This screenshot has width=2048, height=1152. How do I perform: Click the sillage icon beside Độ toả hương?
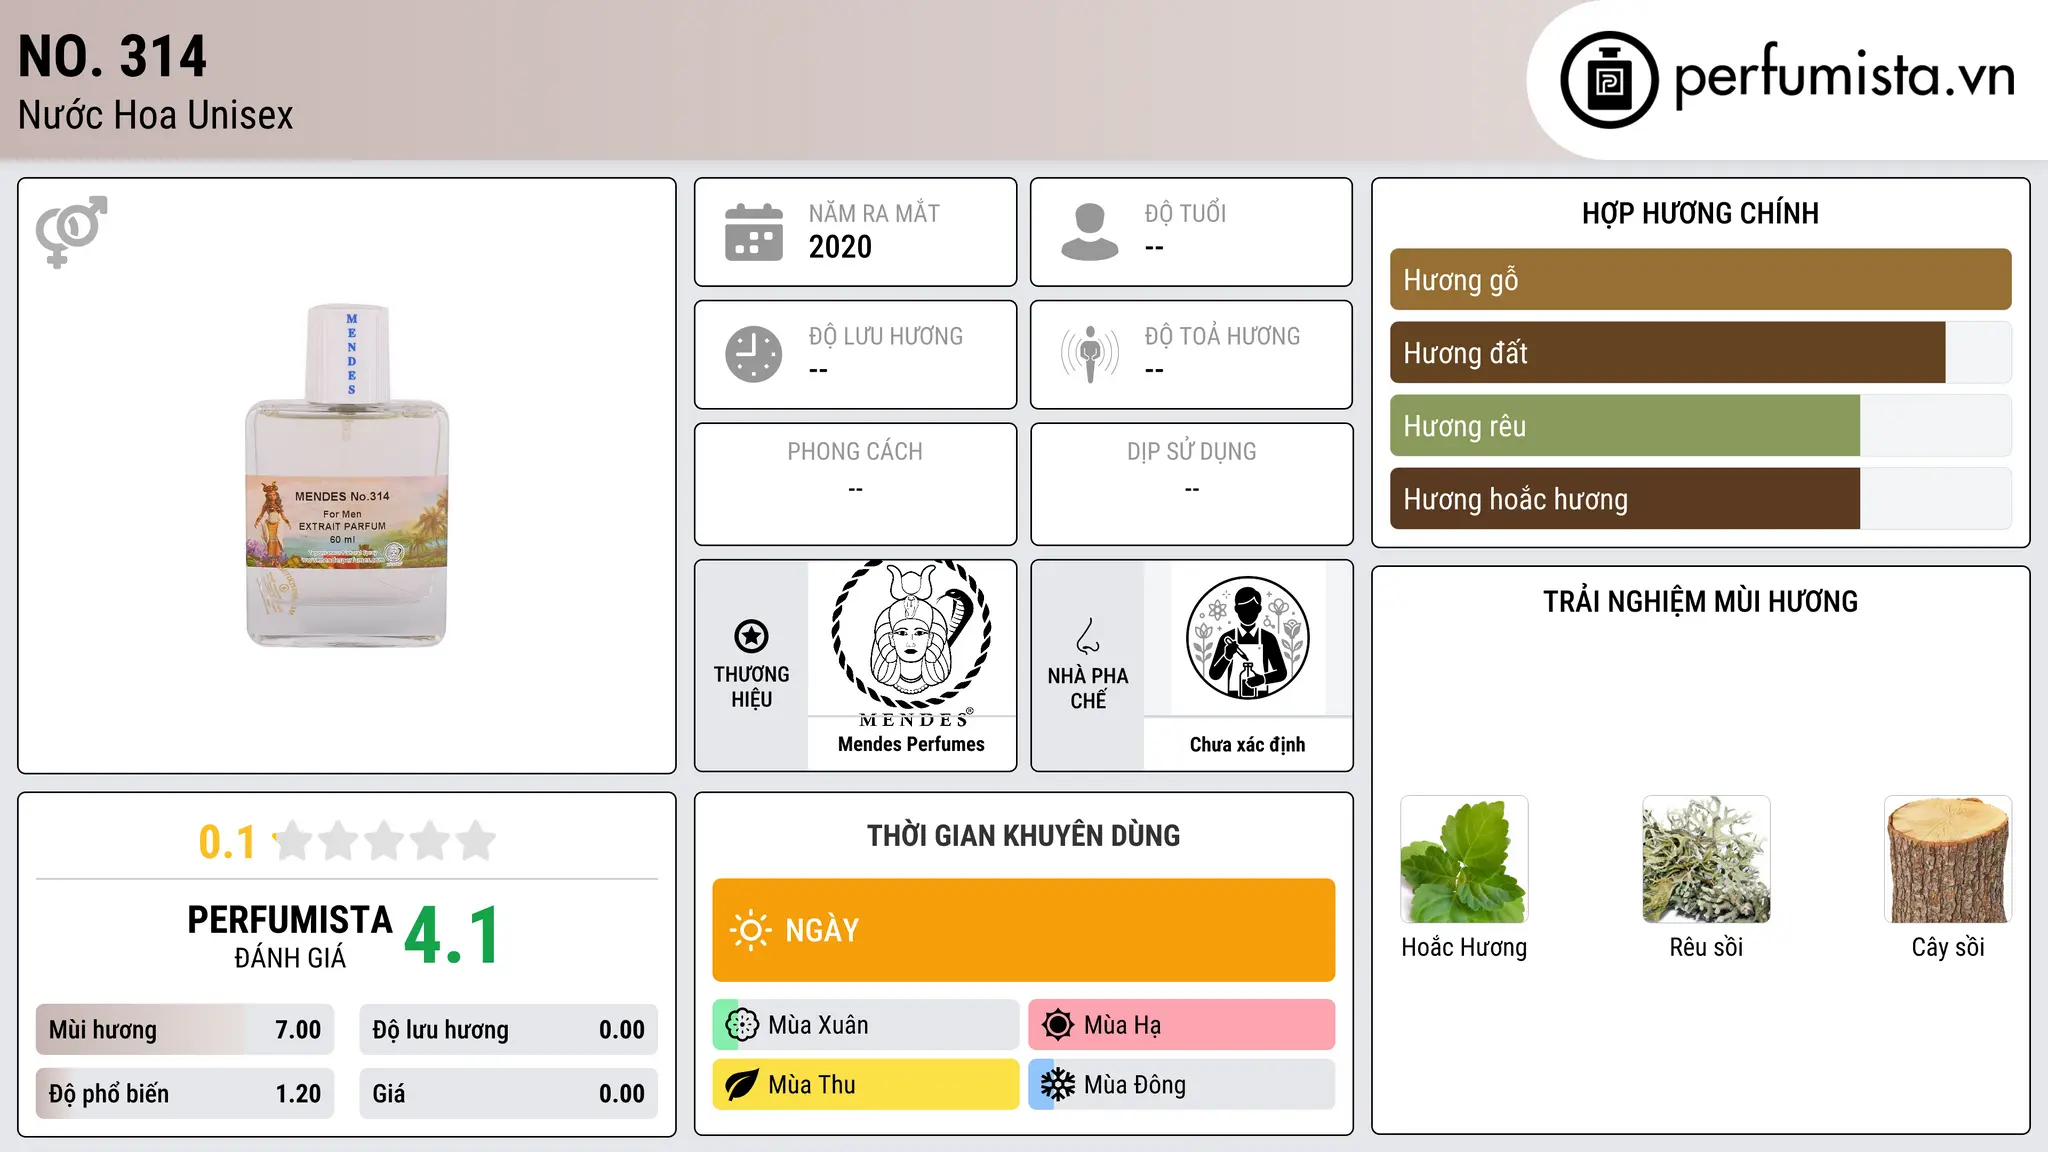tap(1090, 354)
